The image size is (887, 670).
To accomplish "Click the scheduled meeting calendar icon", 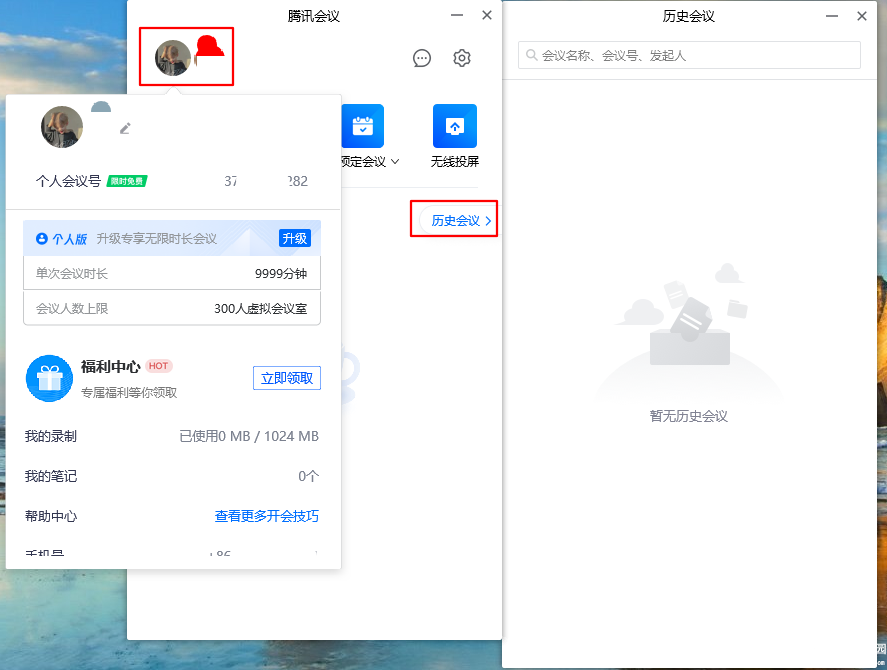I will (x=363, y=126).
